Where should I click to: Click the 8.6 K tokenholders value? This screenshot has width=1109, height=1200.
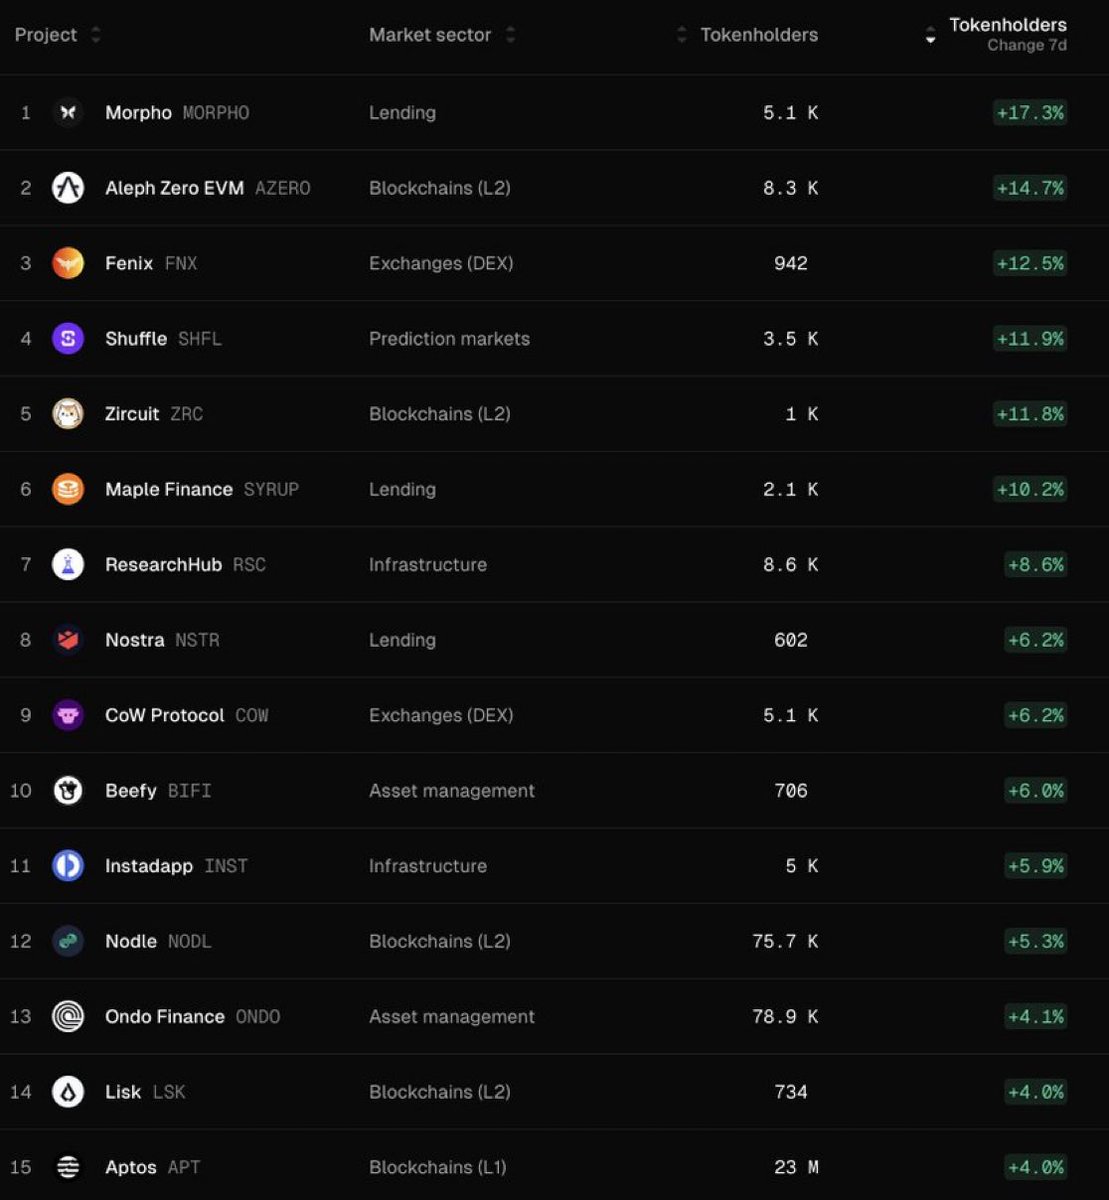(x=791, y=565)
